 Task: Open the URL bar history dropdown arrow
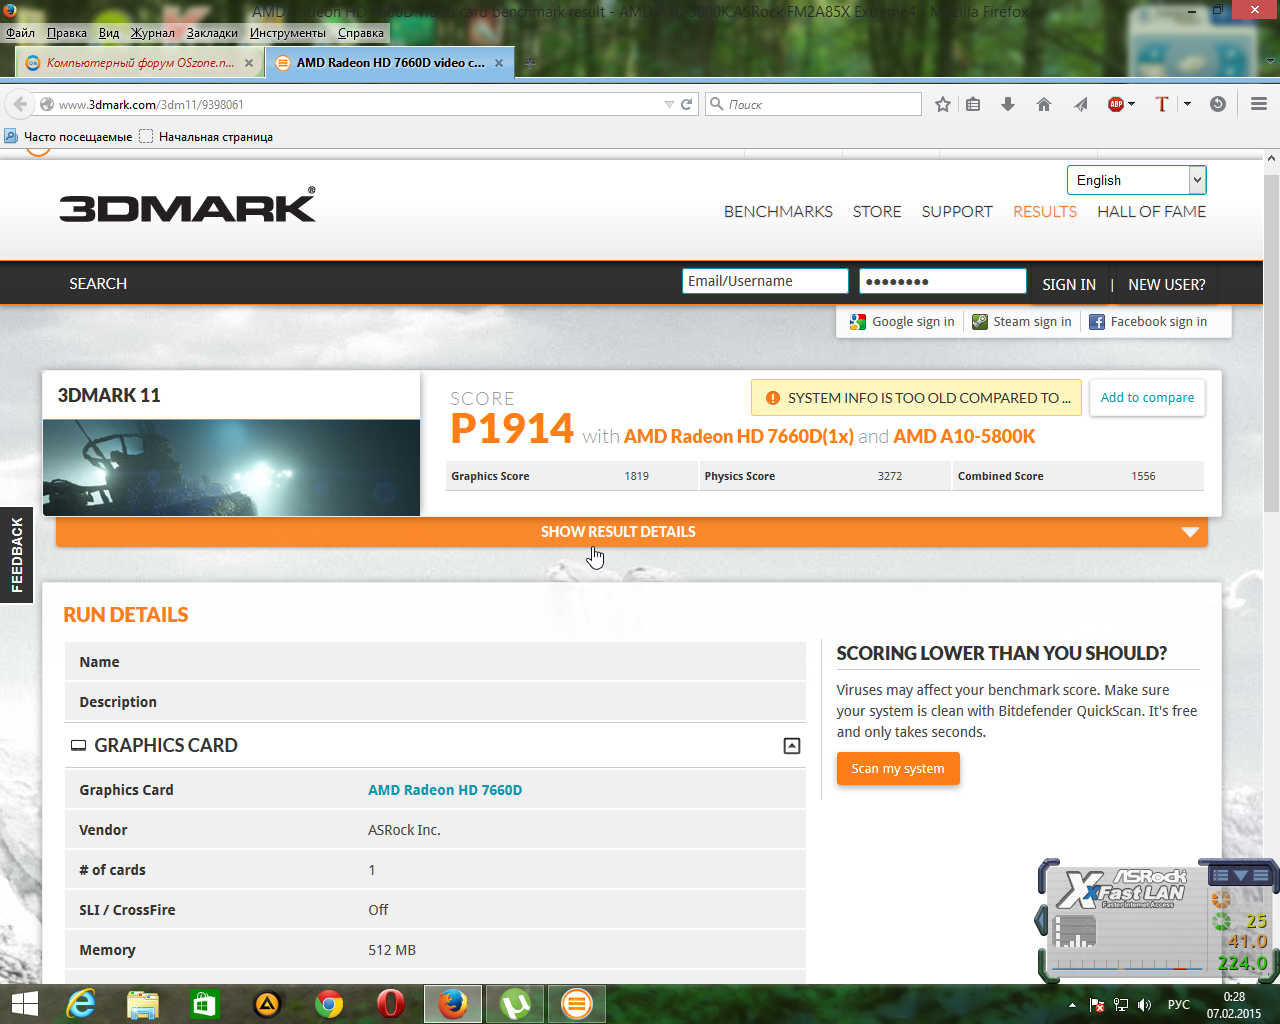click(669, 104)
